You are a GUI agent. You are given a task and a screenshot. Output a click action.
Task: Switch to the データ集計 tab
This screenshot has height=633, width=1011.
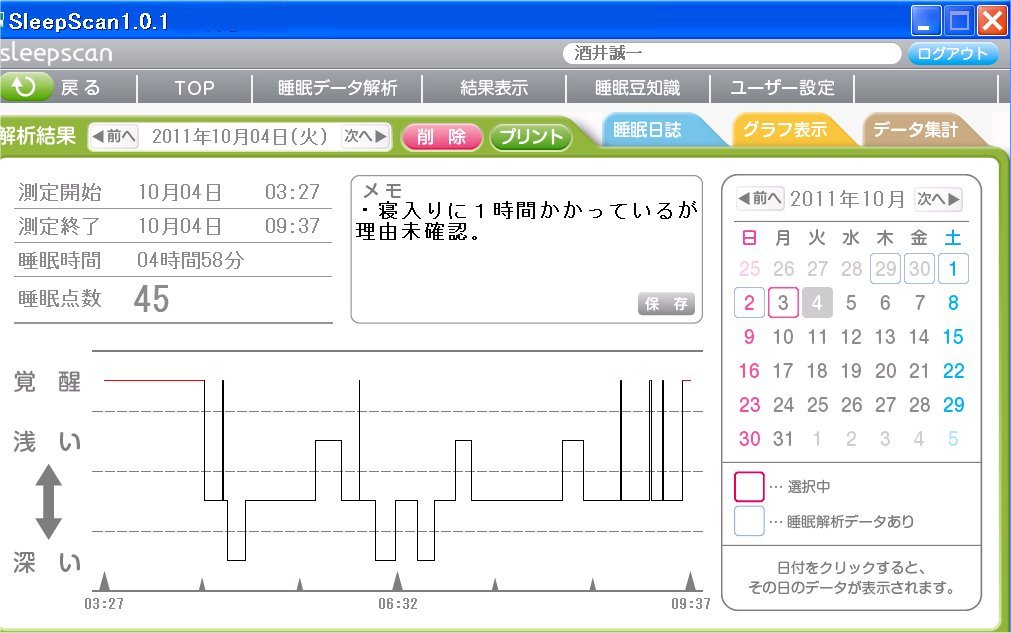(x=915, y=130)
